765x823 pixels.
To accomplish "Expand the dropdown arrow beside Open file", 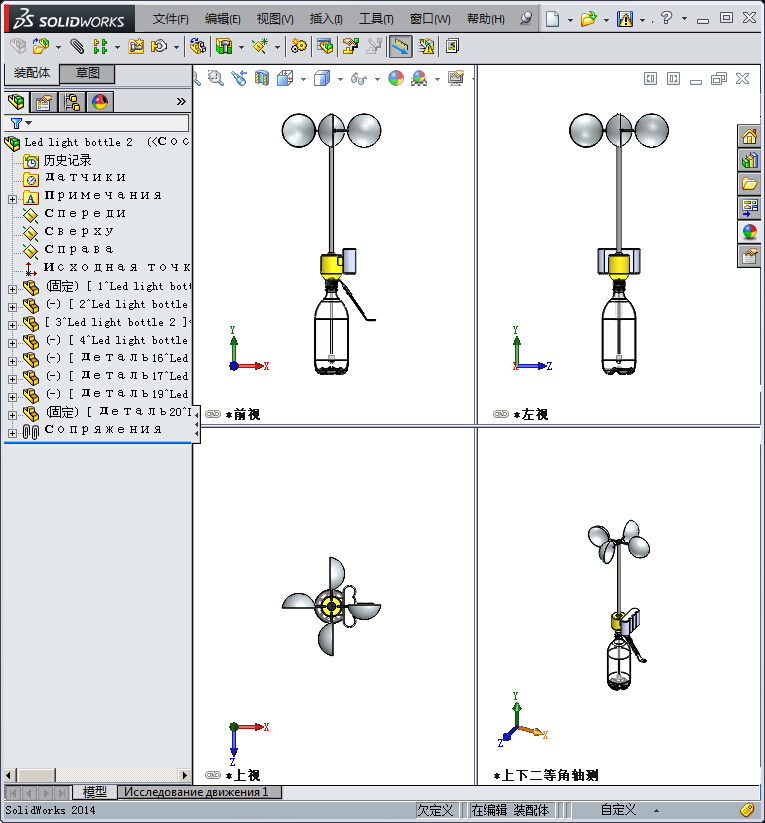I will coord(606,20).
